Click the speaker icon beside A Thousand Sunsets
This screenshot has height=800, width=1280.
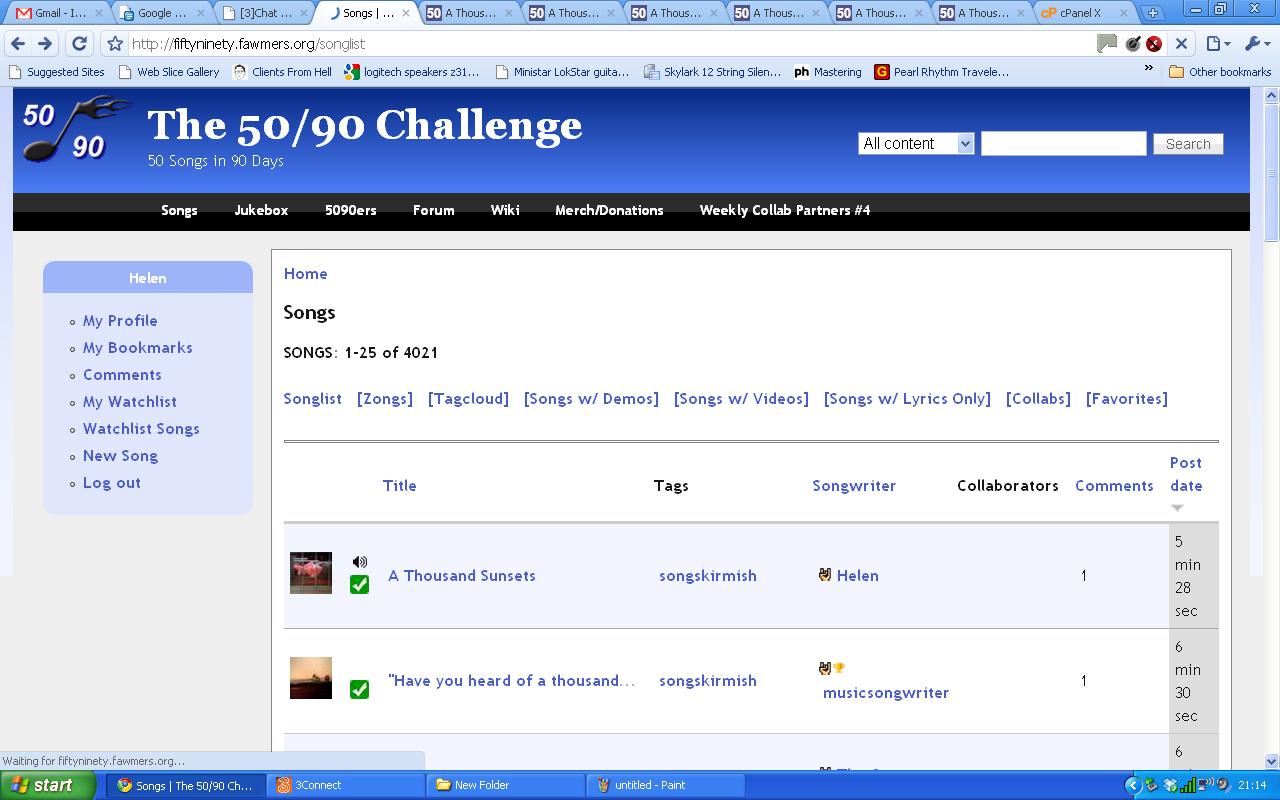(359, 562)
